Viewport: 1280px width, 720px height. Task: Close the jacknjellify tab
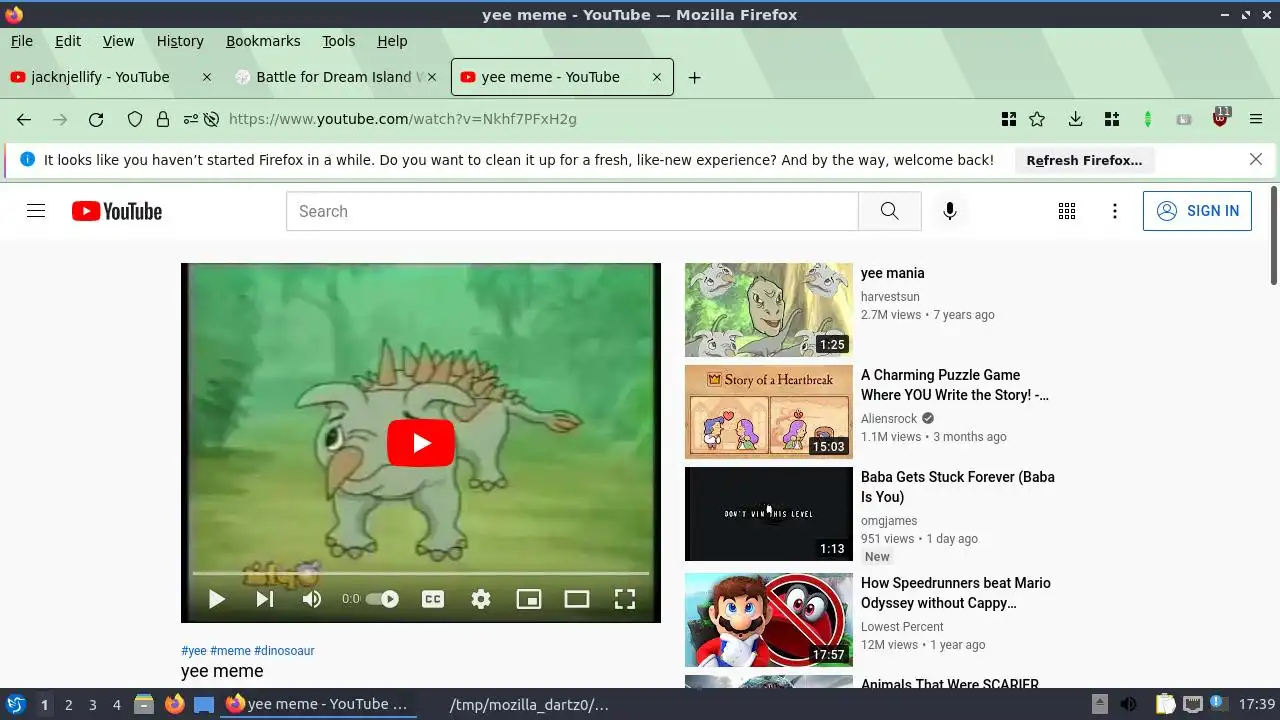pyautogui.click(x=207, y=77)
